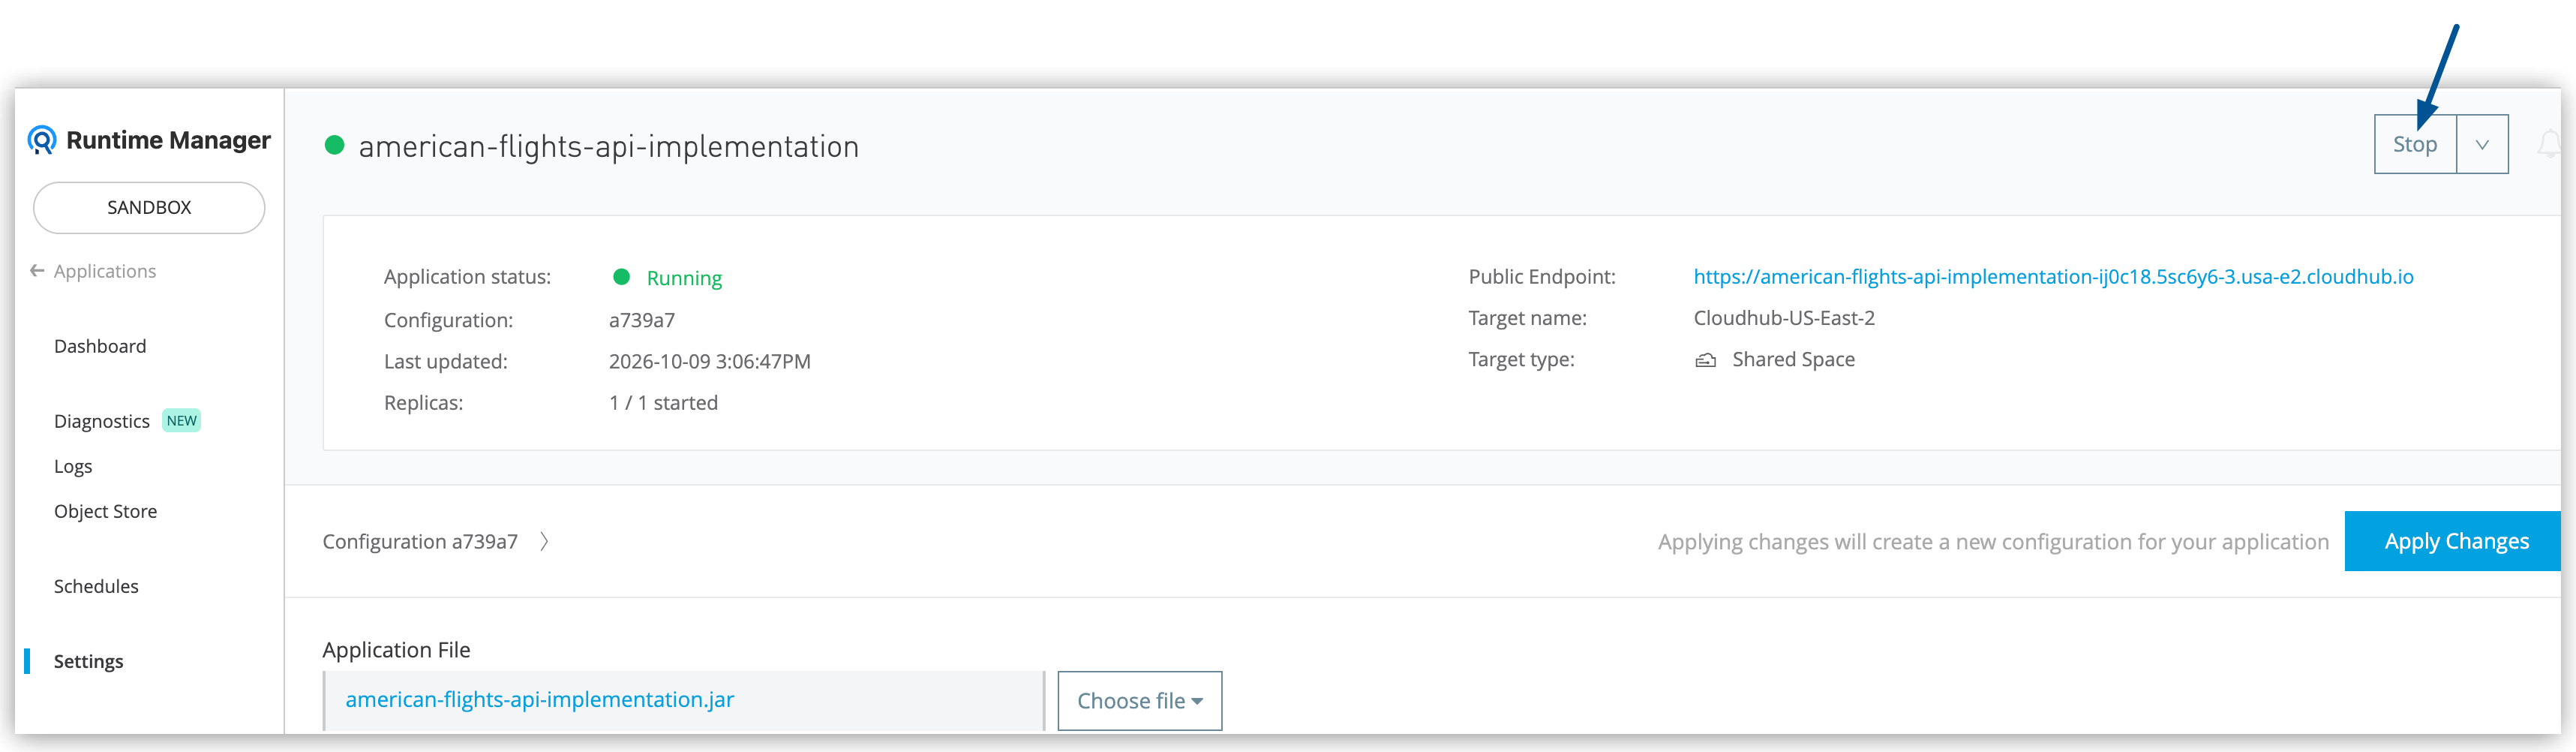The height and width of the screenshot is (752, 2576).
Task: Click the Application File heading
Action: [396, 649]
